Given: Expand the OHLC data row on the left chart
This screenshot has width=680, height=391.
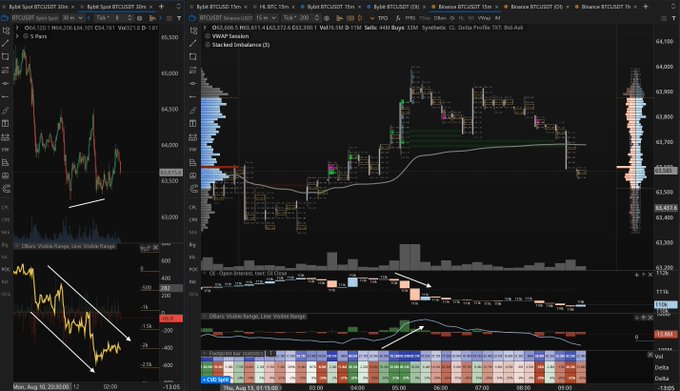Looking at the screenshot, I should click(17, 27).
